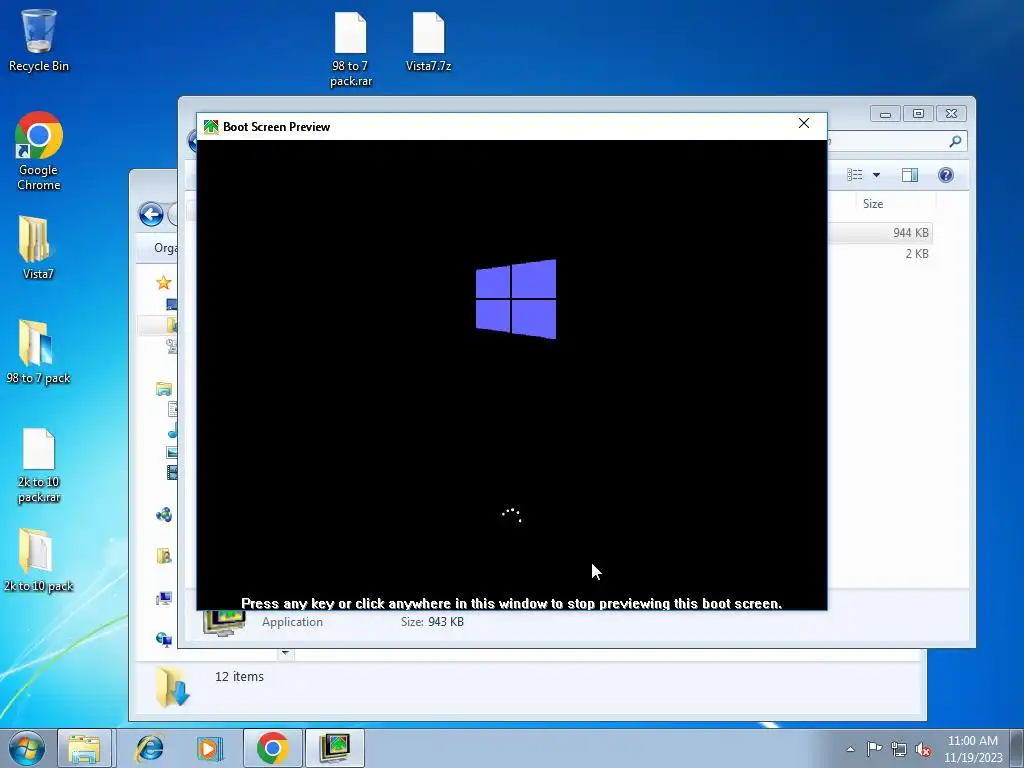
Task: Maximize the front Explorer window
Action: (918, 114)
